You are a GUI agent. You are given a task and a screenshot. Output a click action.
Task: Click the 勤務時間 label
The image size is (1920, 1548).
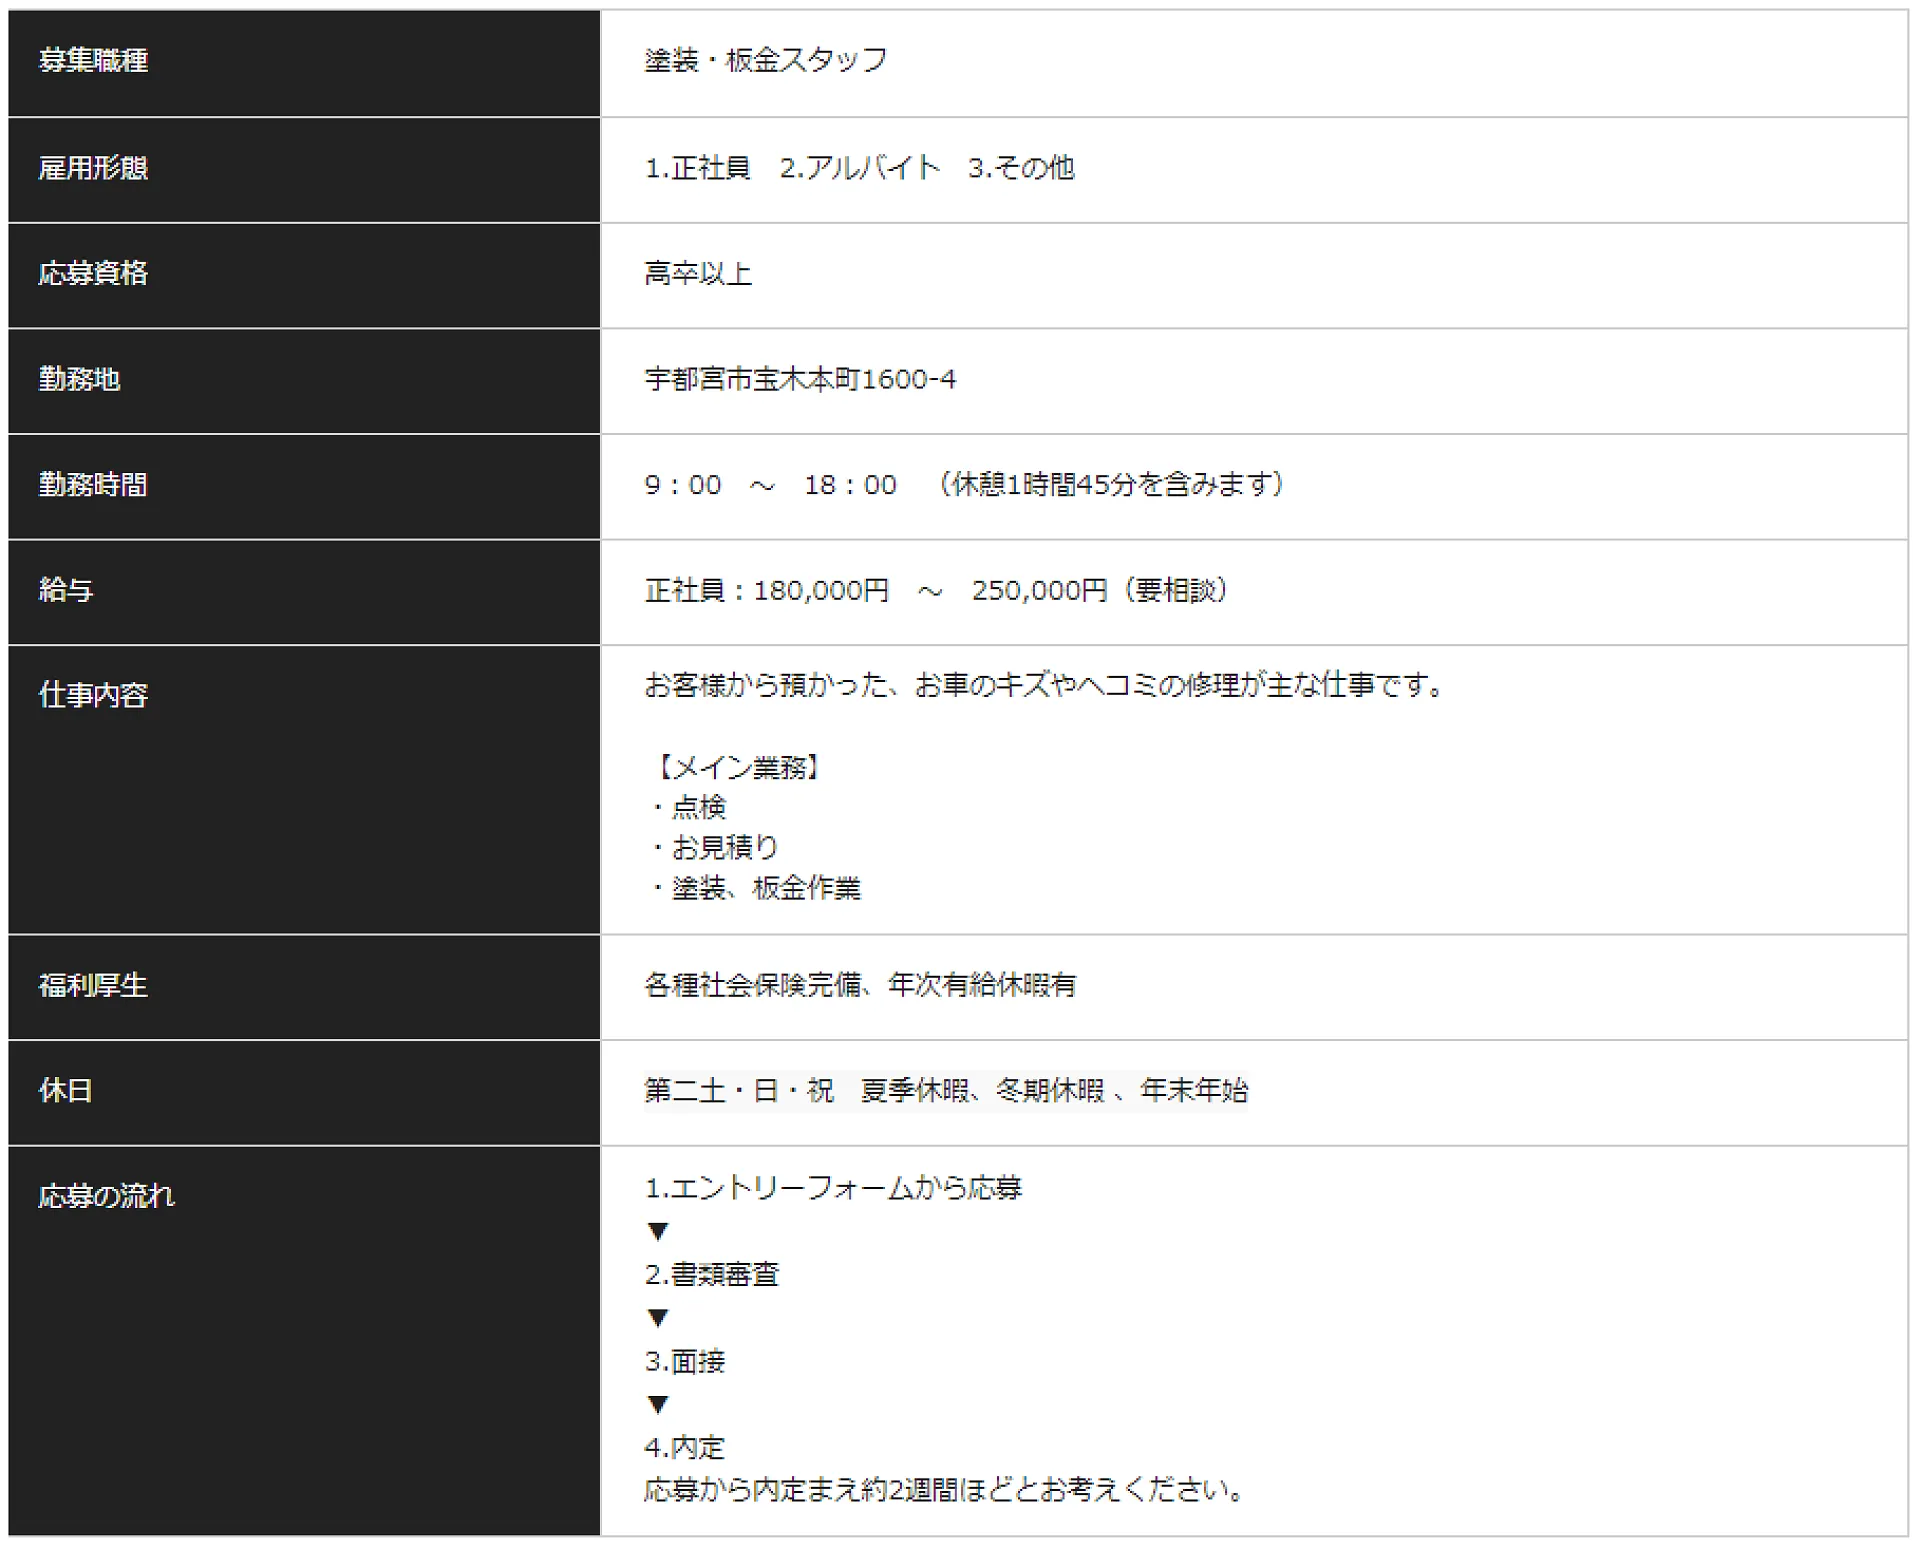point(93,485)
